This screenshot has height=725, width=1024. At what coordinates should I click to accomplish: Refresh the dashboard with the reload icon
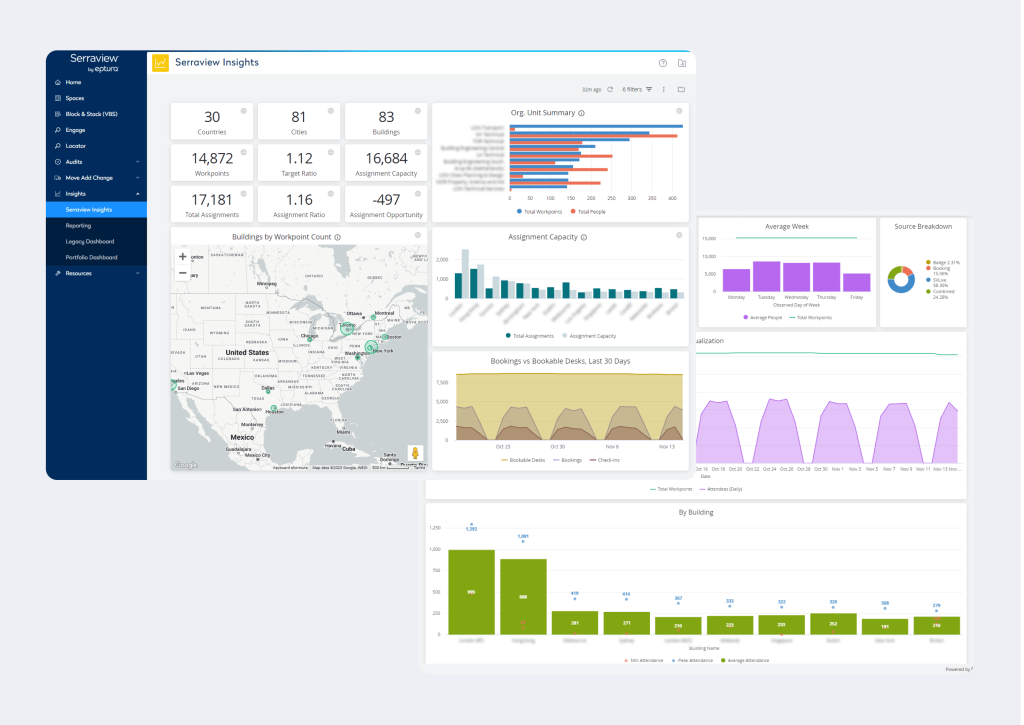[610, 88]
